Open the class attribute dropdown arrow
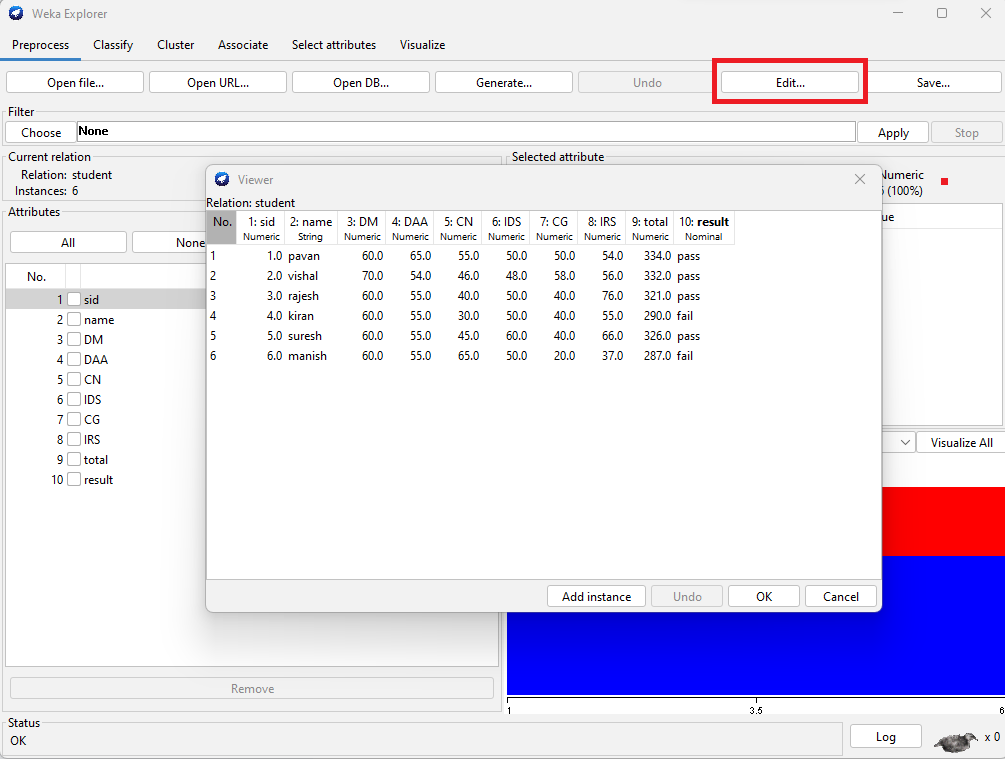 (905, 442)
